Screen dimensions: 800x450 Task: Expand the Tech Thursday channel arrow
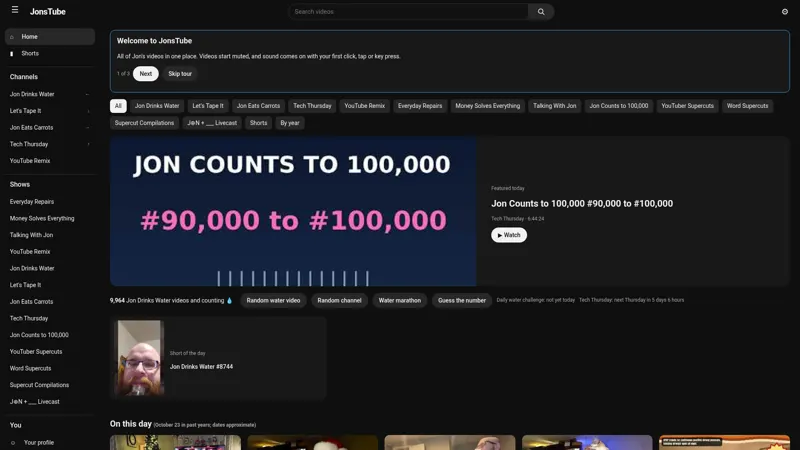click(88, 144)
